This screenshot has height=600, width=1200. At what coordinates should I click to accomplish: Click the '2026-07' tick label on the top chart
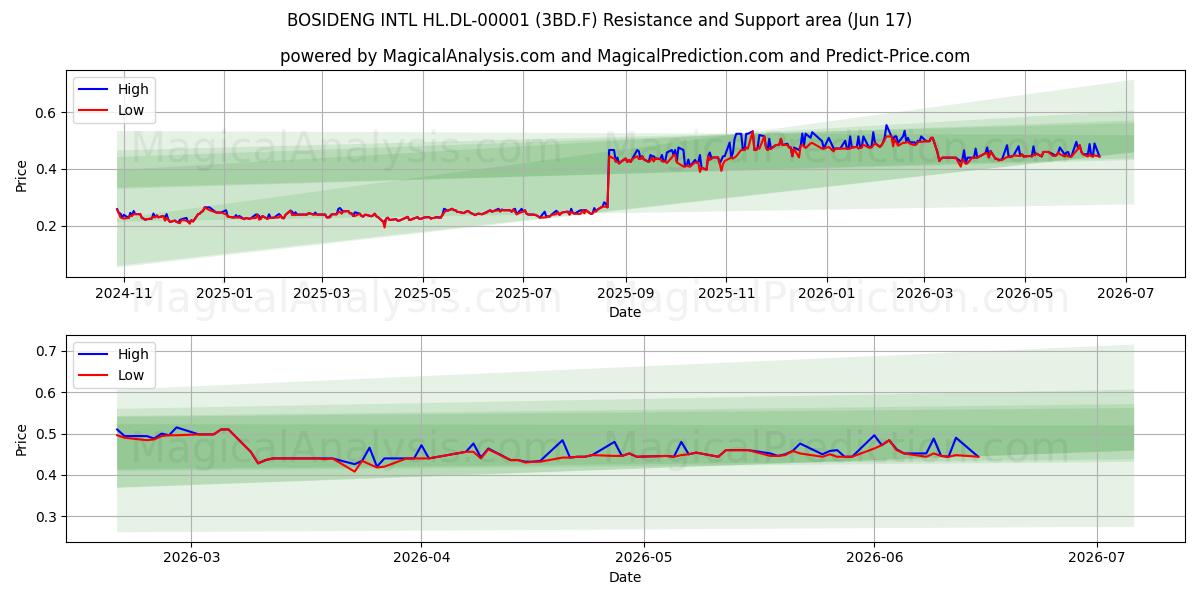pos(1126,295)
